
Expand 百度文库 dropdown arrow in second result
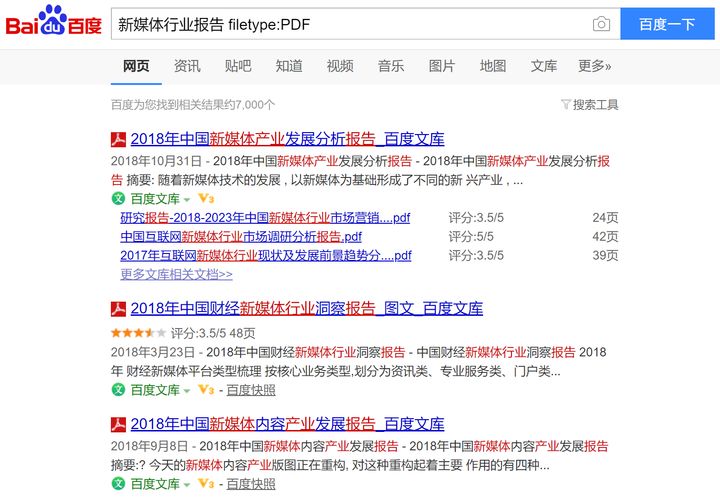[186, 391]
